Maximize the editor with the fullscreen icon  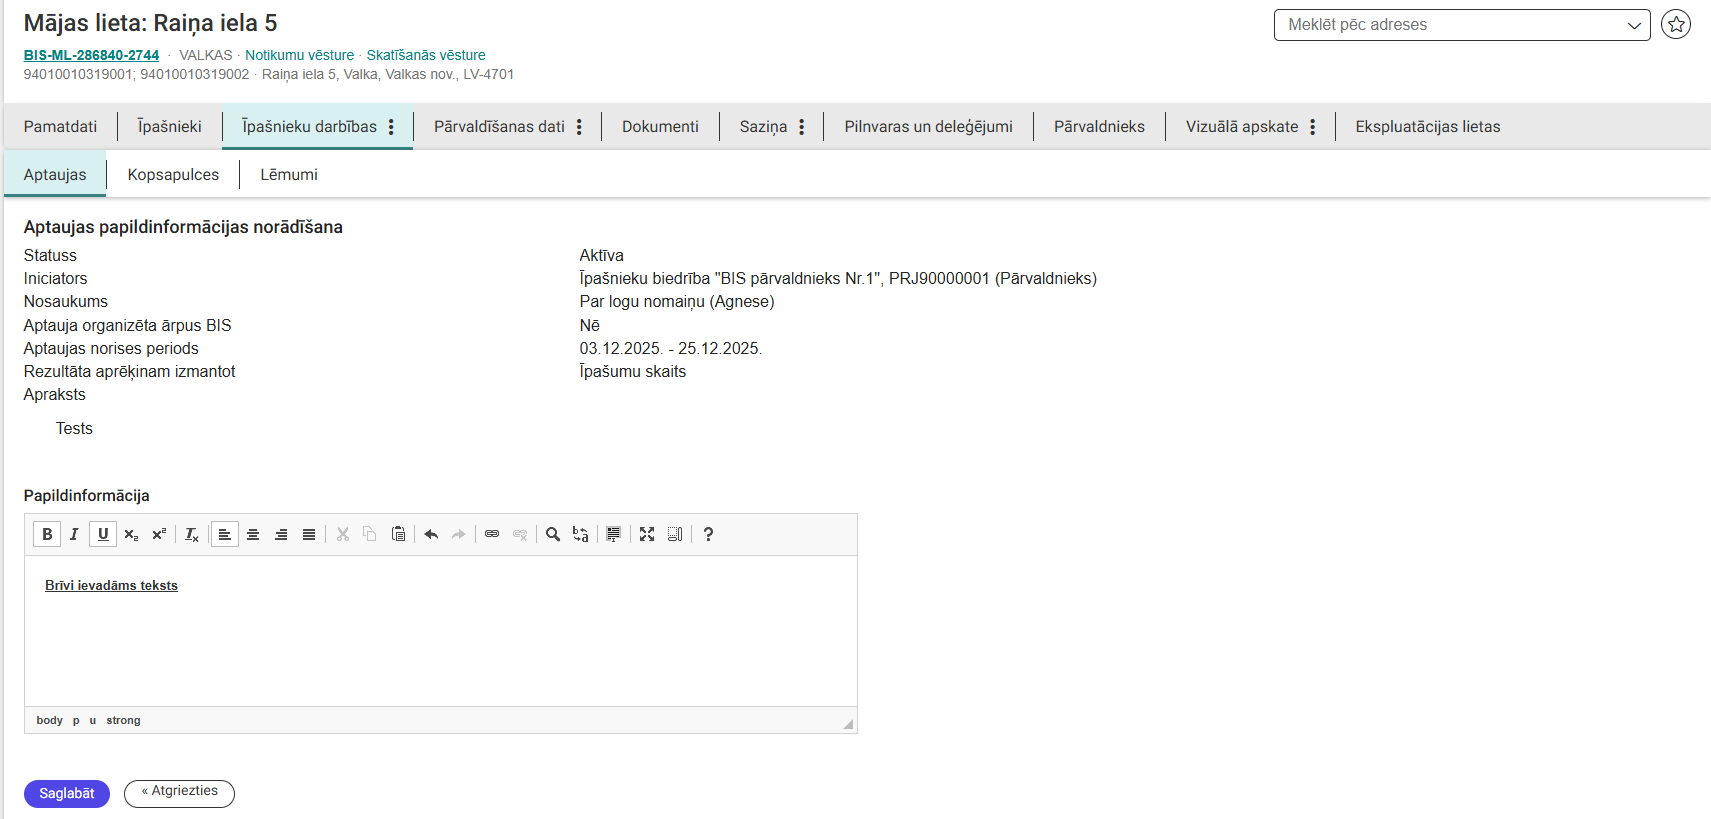(647, 534)
